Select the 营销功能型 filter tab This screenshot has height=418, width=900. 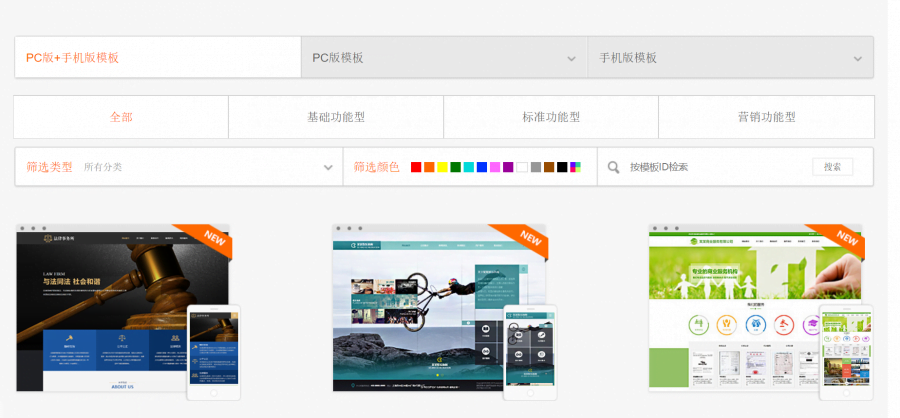pyautogui.click(x=766, y=117)
